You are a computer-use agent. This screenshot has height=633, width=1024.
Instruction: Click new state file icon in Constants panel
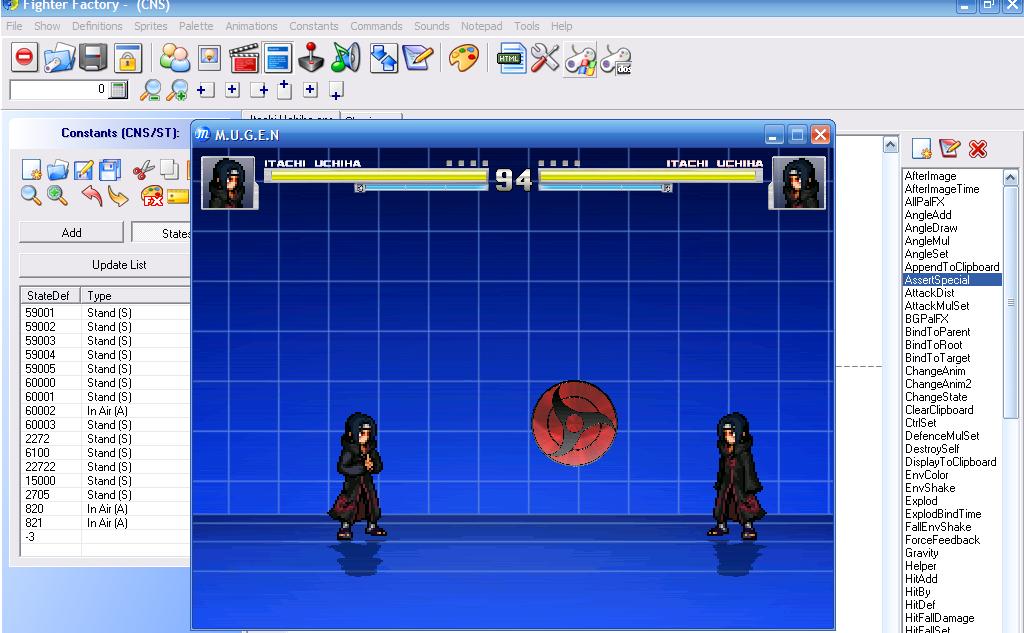(x=31, y=170)
